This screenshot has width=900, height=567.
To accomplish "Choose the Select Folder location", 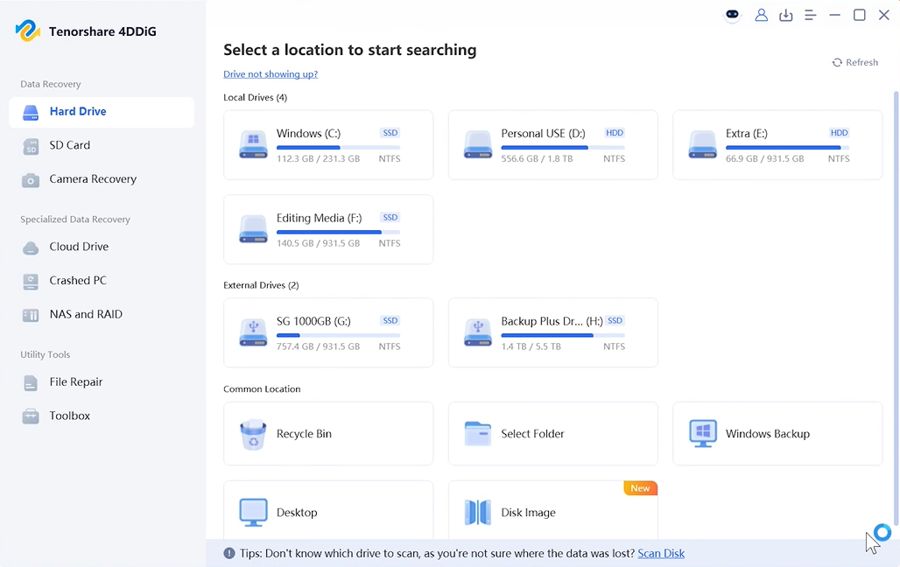I will tap(553, 434).
